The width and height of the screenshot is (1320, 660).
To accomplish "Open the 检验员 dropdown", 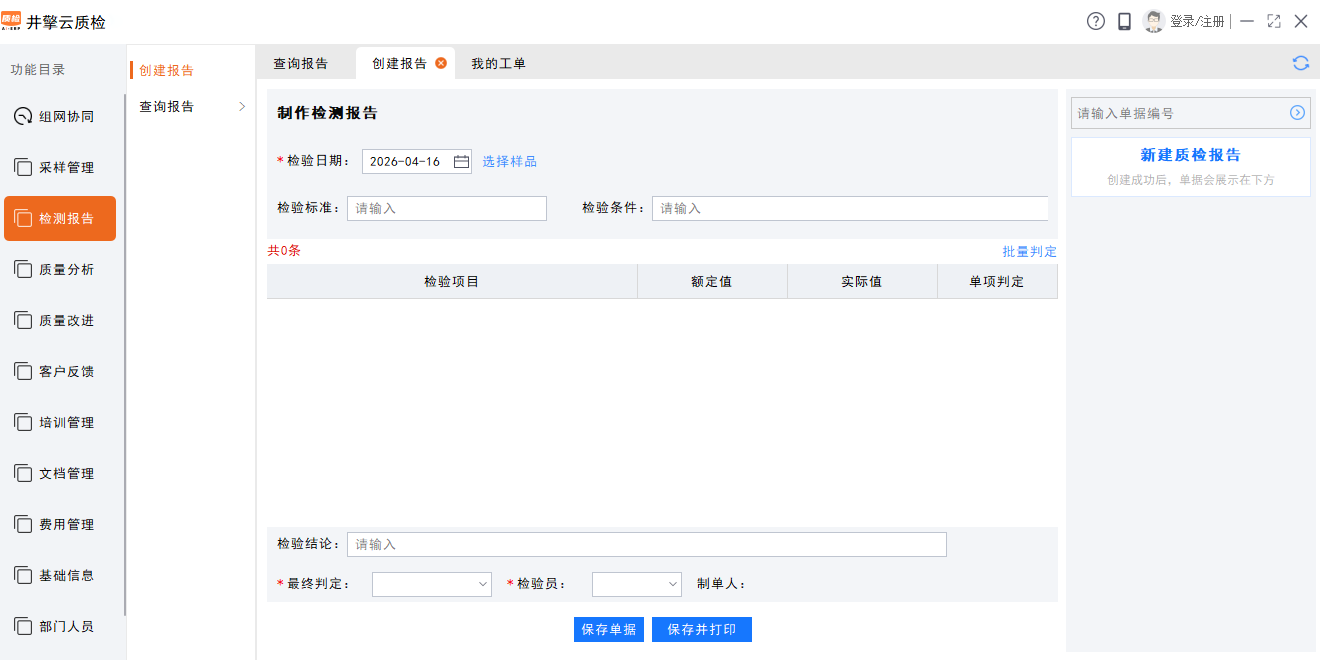I will tap(636, 584).
